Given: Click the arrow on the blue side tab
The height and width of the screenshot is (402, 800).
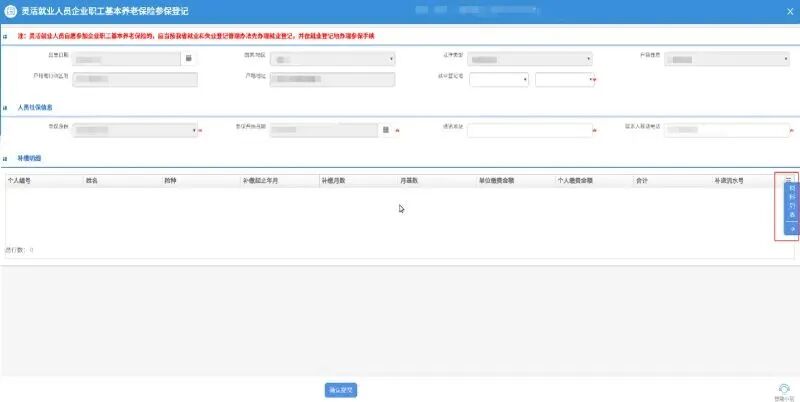Looking at the screenshot, I should point(792,229).
